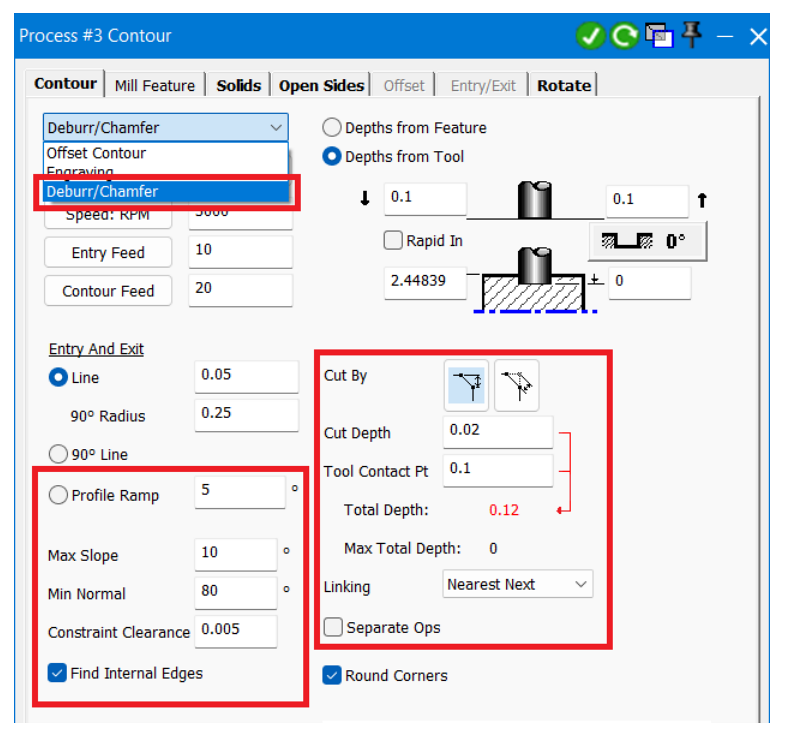Enable the Separate Ops checkbox
785x740 pixels.
point(333,627)
